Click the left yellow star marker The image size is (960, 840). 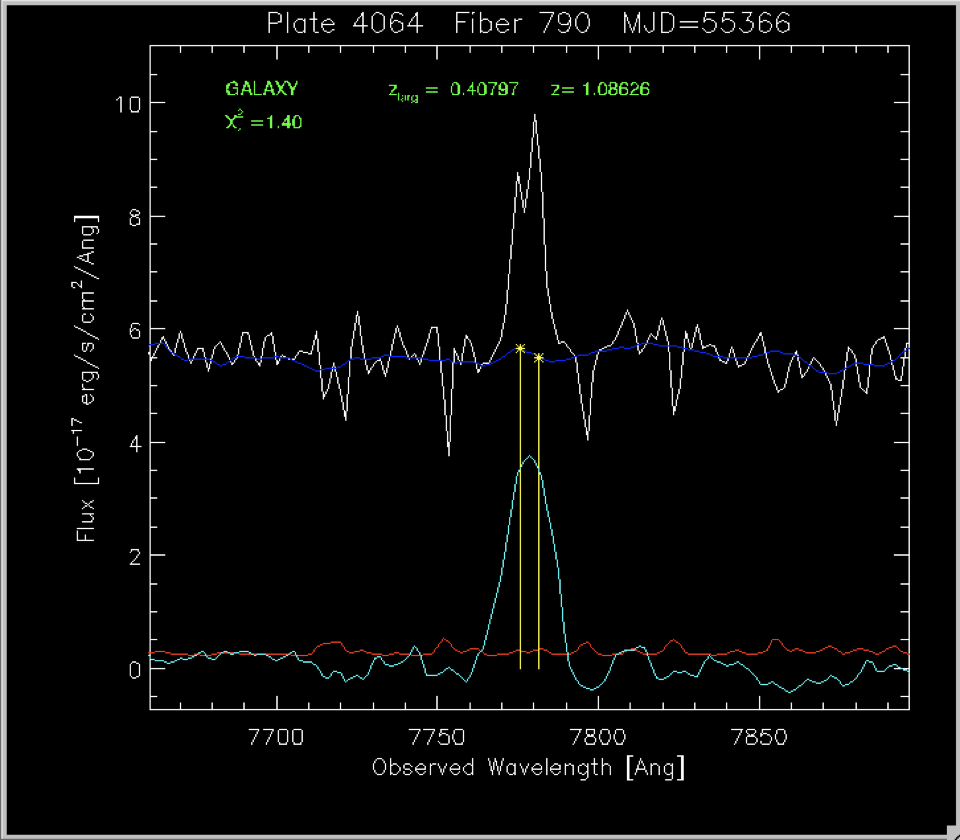coord(520,347)
